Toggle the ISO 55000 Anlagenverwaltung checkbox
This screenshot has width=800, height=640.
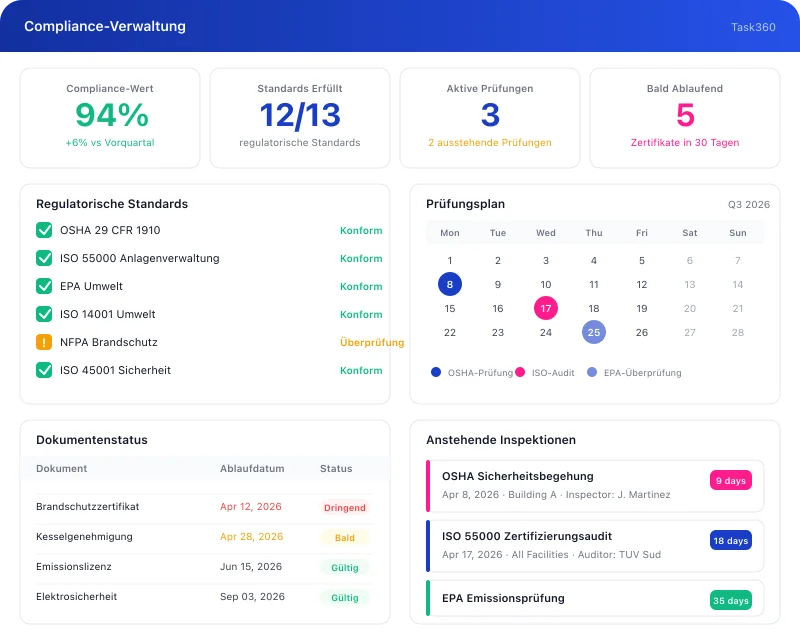(44, 258)
